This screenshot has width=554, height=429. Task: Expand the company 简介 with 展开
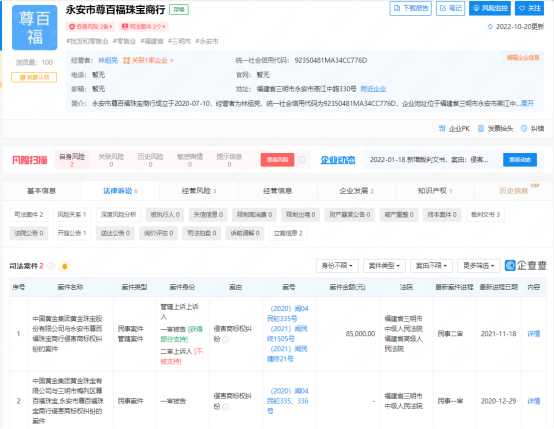[528, 104]
